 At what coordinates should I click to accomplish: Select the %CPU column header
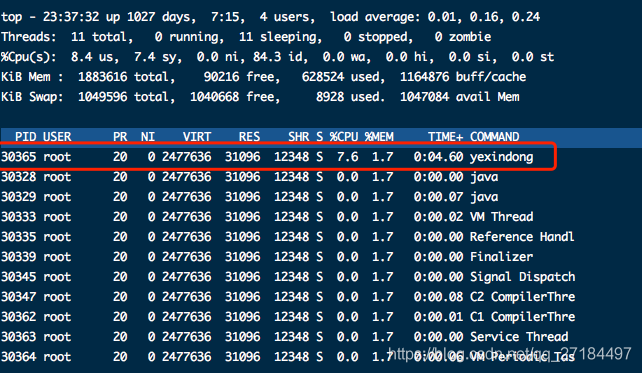(344, 136)
